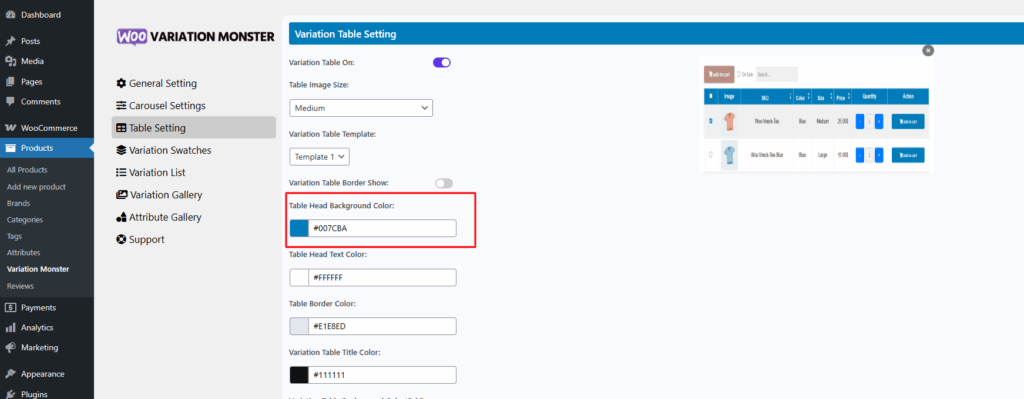This screenshot has height=399, width=1024.
Task: Click the Marketing megaphone icon
Action: pyautogui.click(x=10, y=347)
